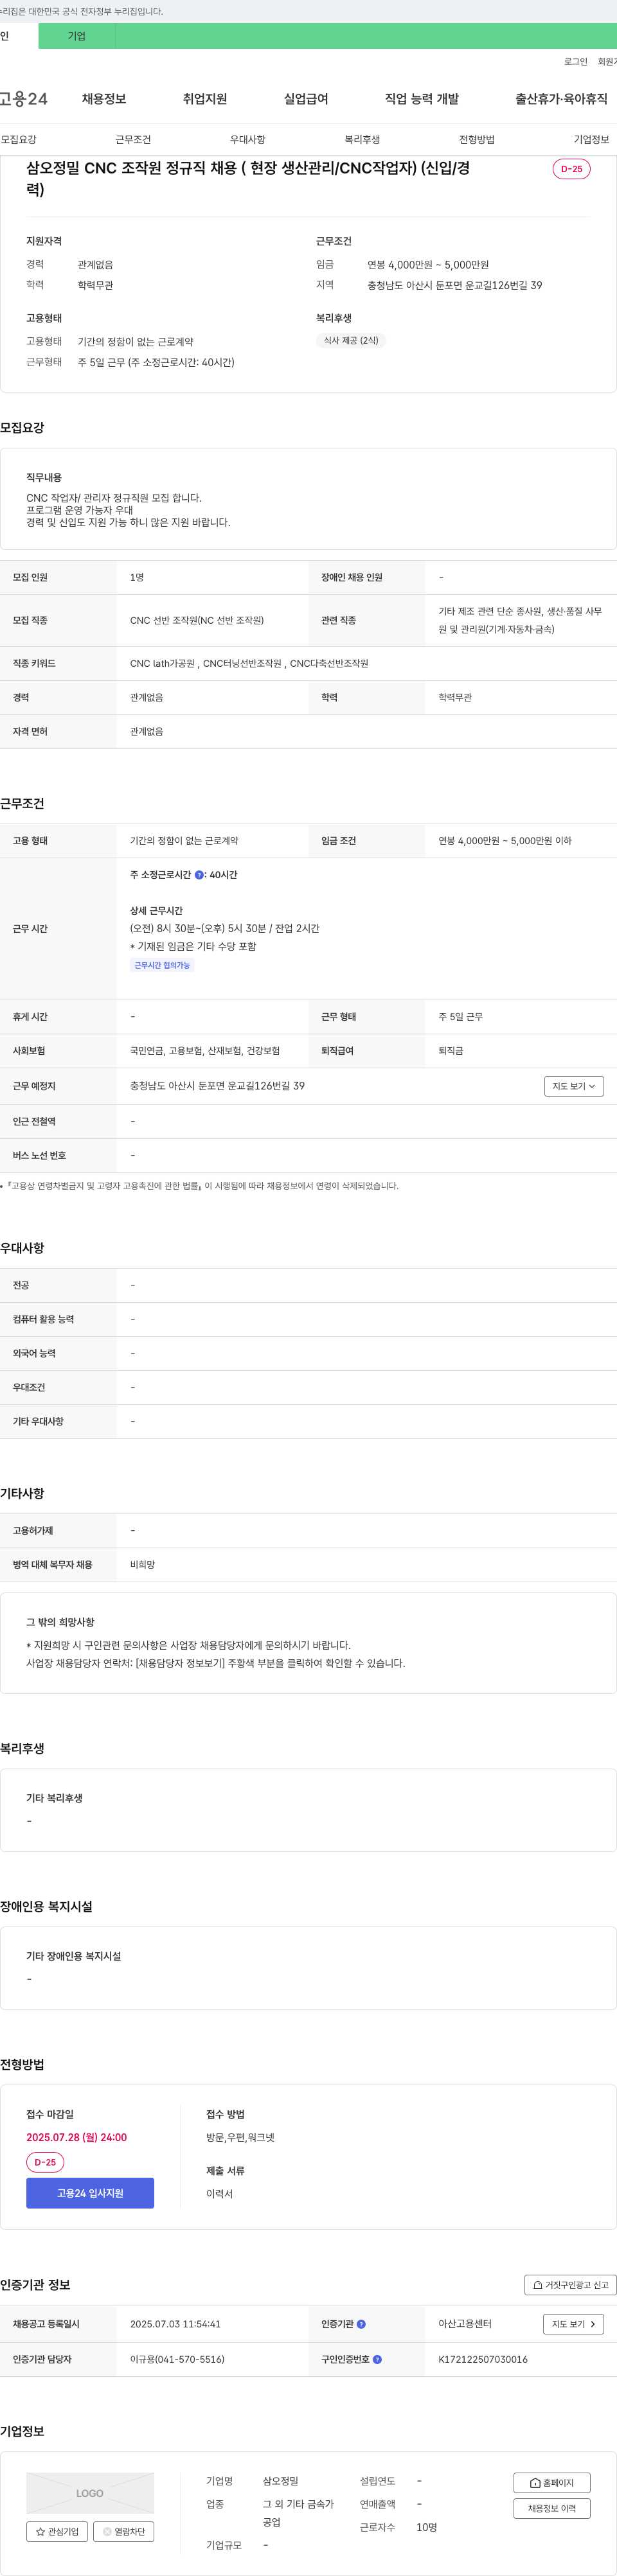617x2576 pixels.
Task: Switch to the 기업 top tab
Action: point(77,36)
